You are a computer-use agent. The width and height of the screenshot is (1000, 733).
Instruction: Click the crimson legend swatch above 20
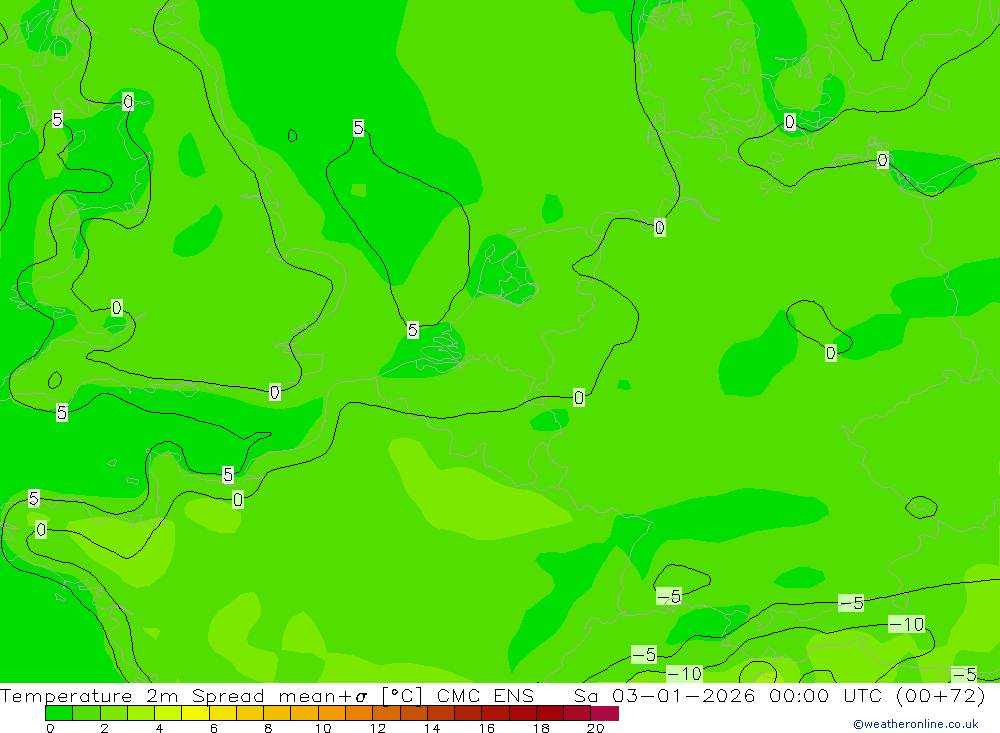(x=605, y=713)
